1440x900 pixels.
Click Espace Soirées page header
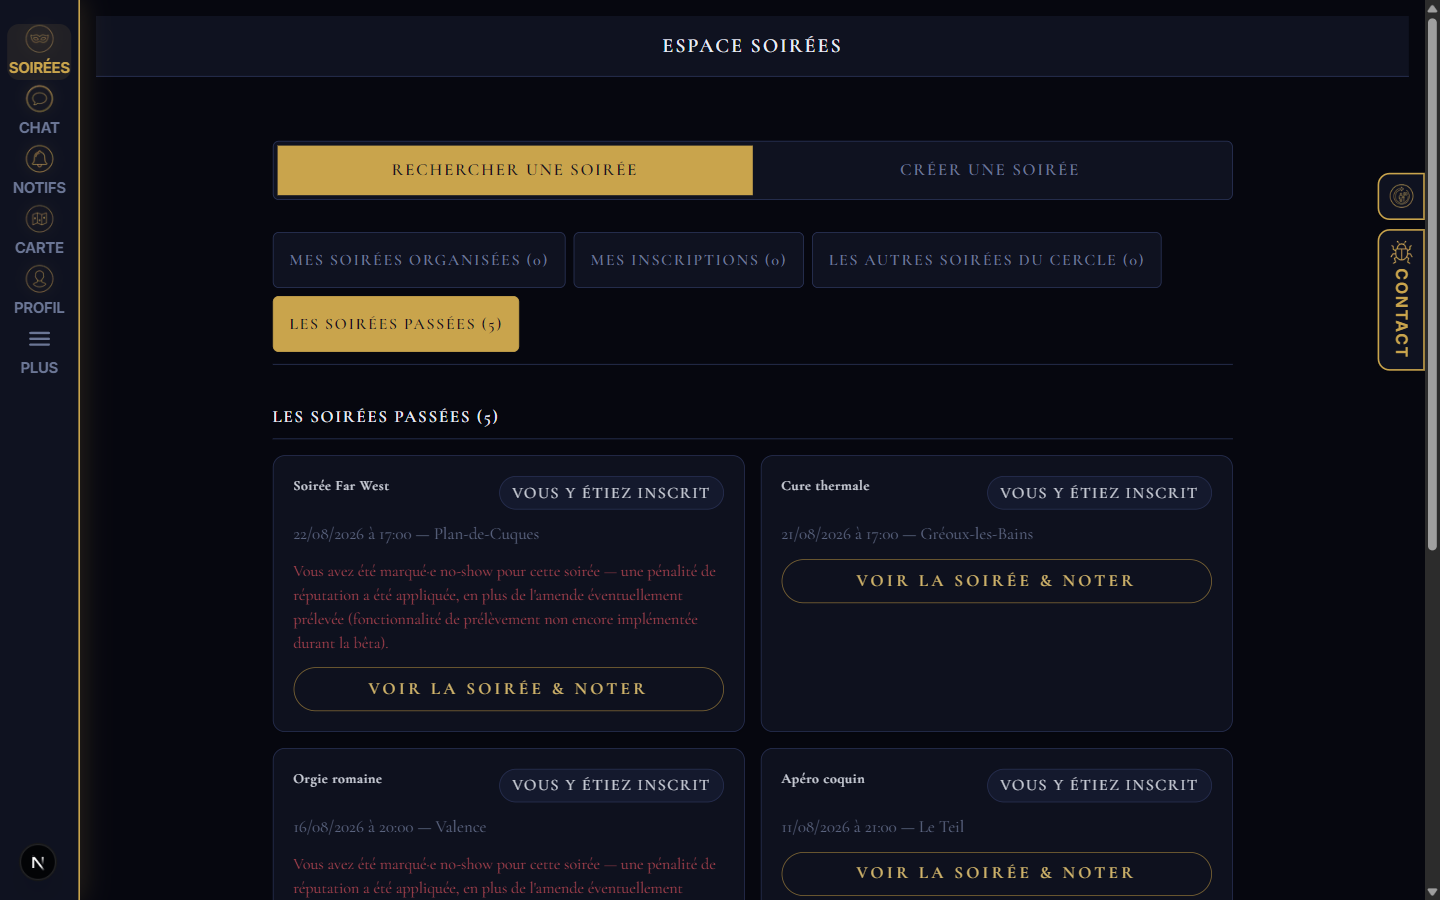pos(752,46)
